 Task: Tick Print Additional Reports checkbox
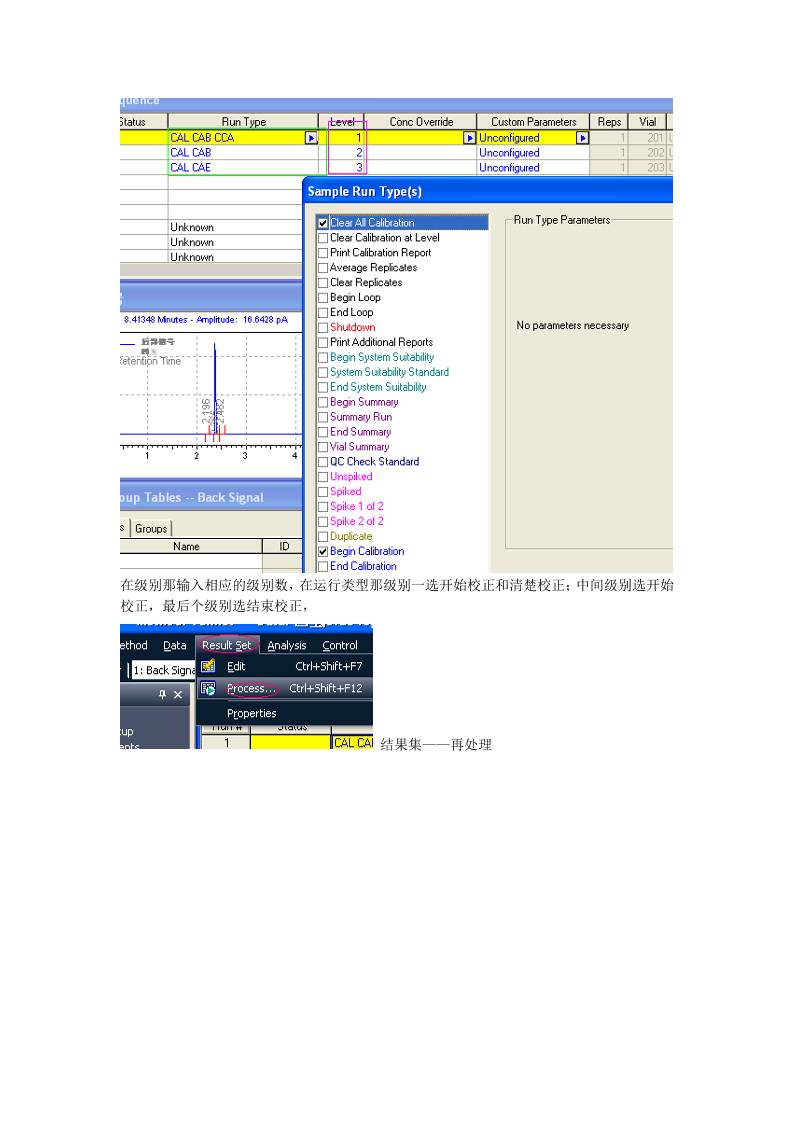[323, 343]
